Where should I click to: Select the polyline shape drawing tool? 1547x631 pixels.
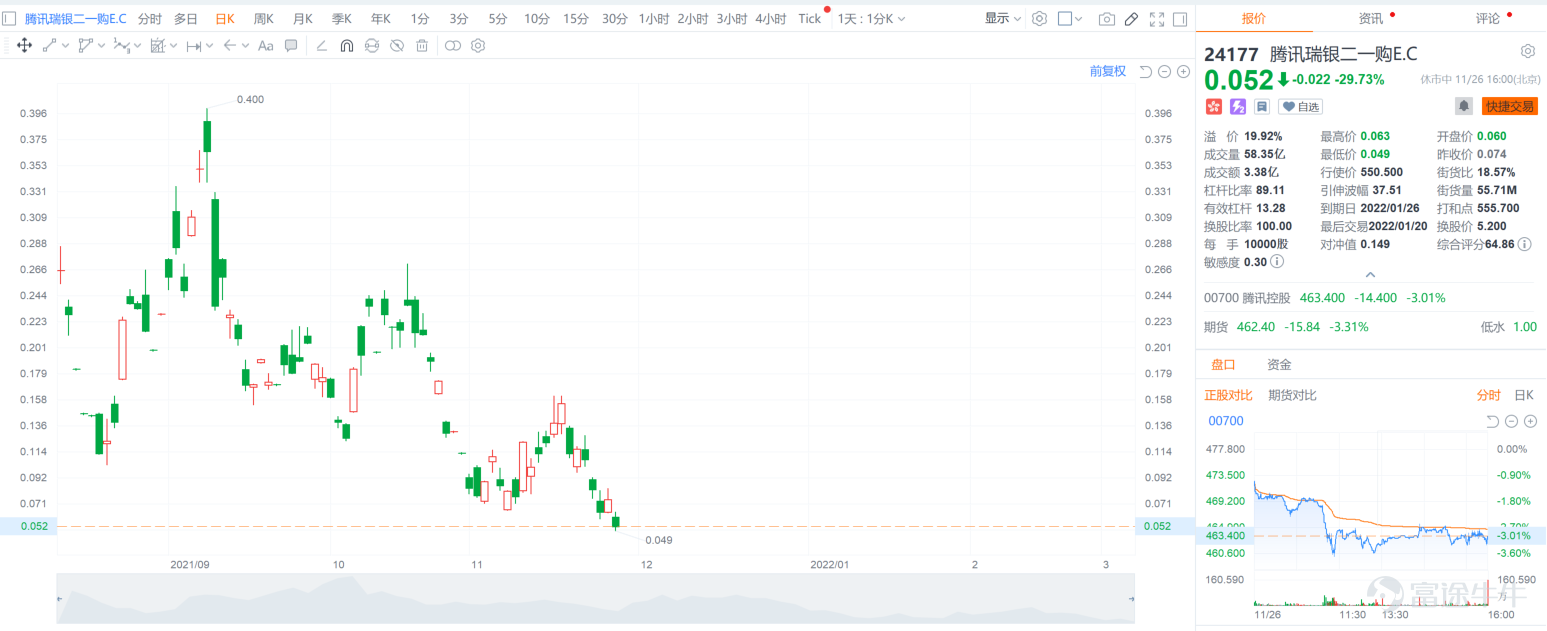click(x=85, y=45)
